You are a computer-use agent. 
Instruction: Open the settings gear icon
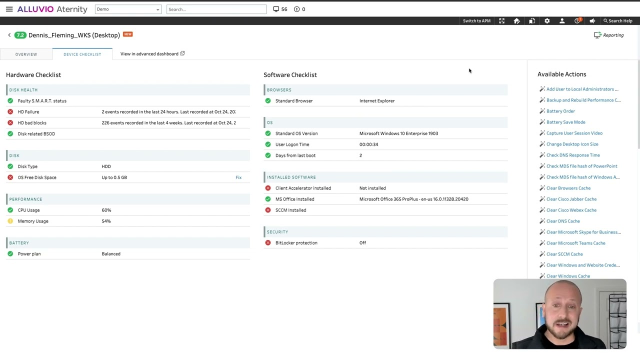point(547,21)
